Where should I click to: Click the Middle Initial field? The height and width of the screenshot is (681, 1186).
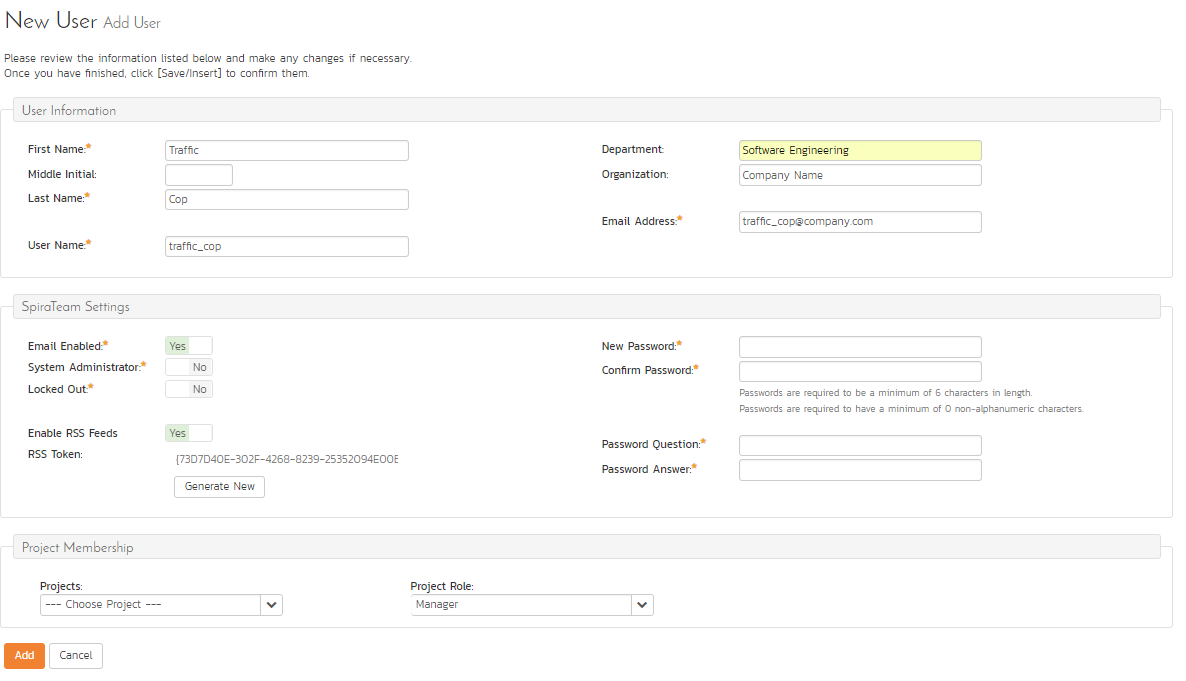pos(198,175)
